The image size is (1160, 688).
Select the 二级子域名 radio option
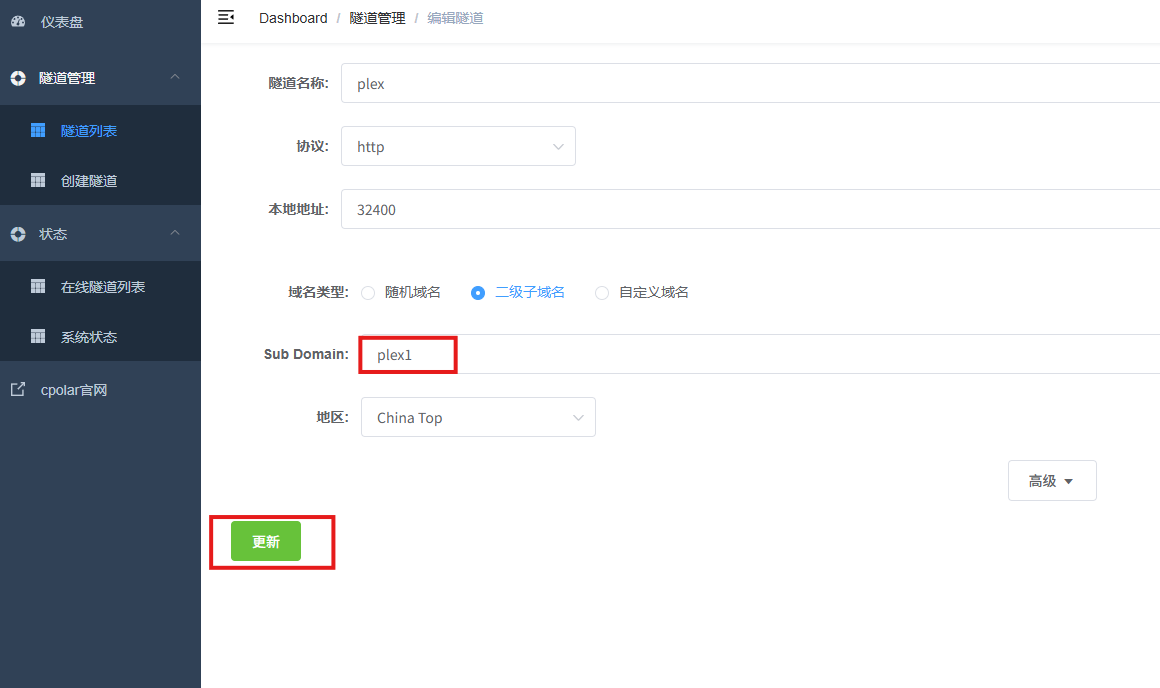478,293
